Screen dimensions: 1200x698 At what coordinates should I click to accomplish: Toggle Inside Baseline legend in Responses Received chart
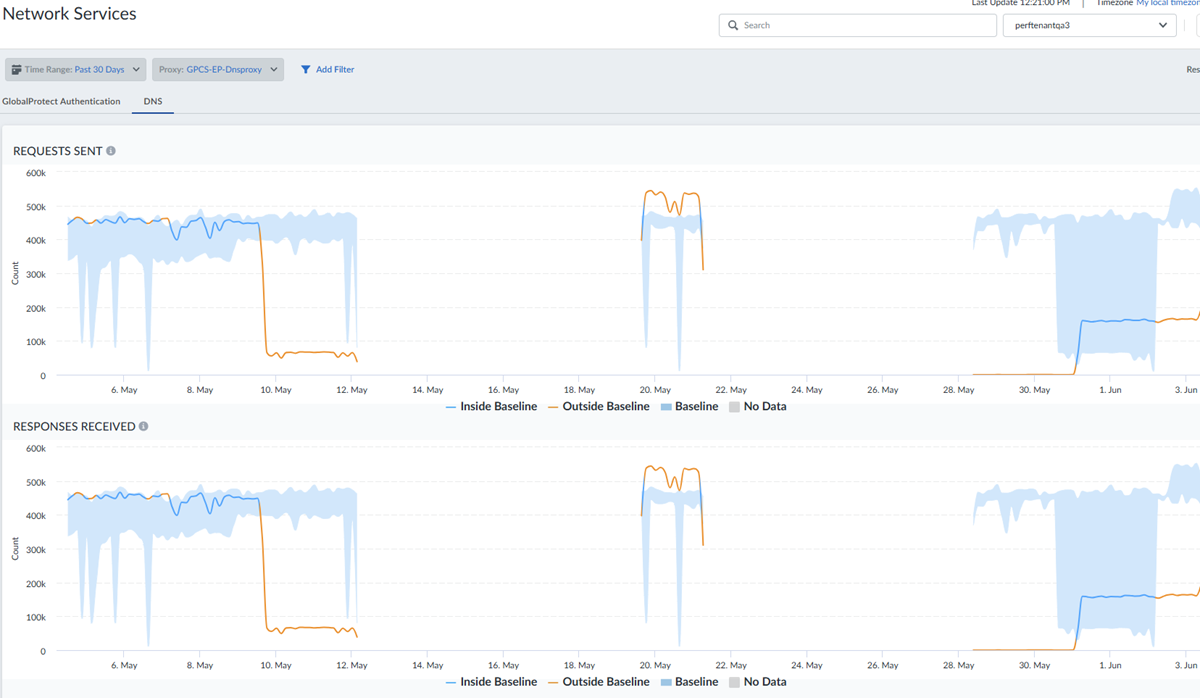click(491, 682)
